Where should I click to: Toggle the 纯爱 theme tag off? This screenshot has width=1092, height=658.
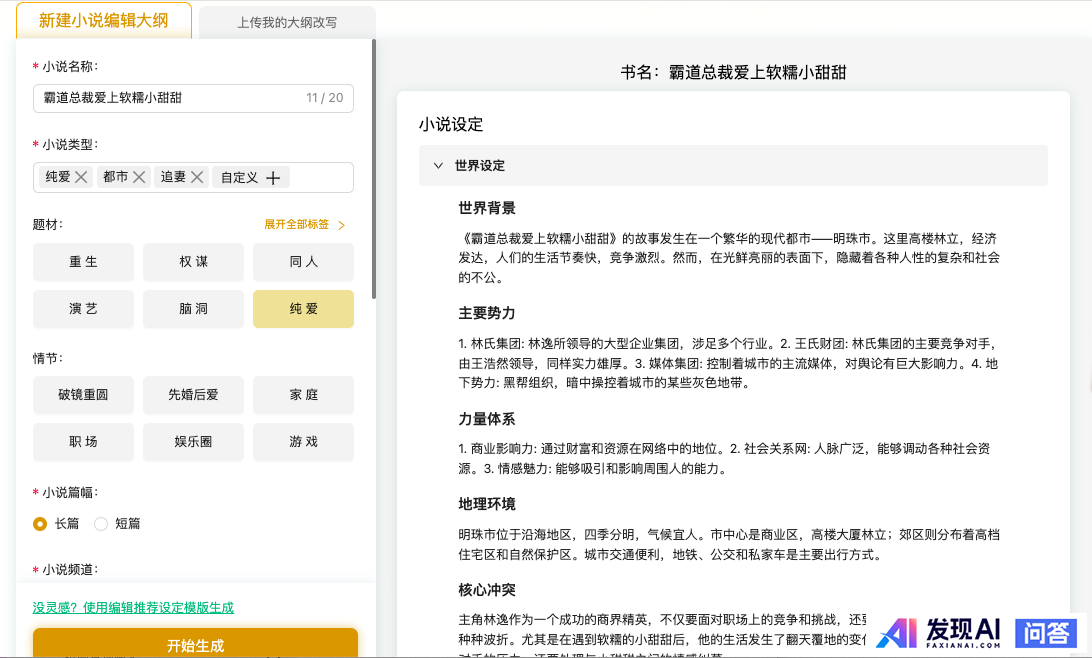pyautogui.click(x=303, y=309)
